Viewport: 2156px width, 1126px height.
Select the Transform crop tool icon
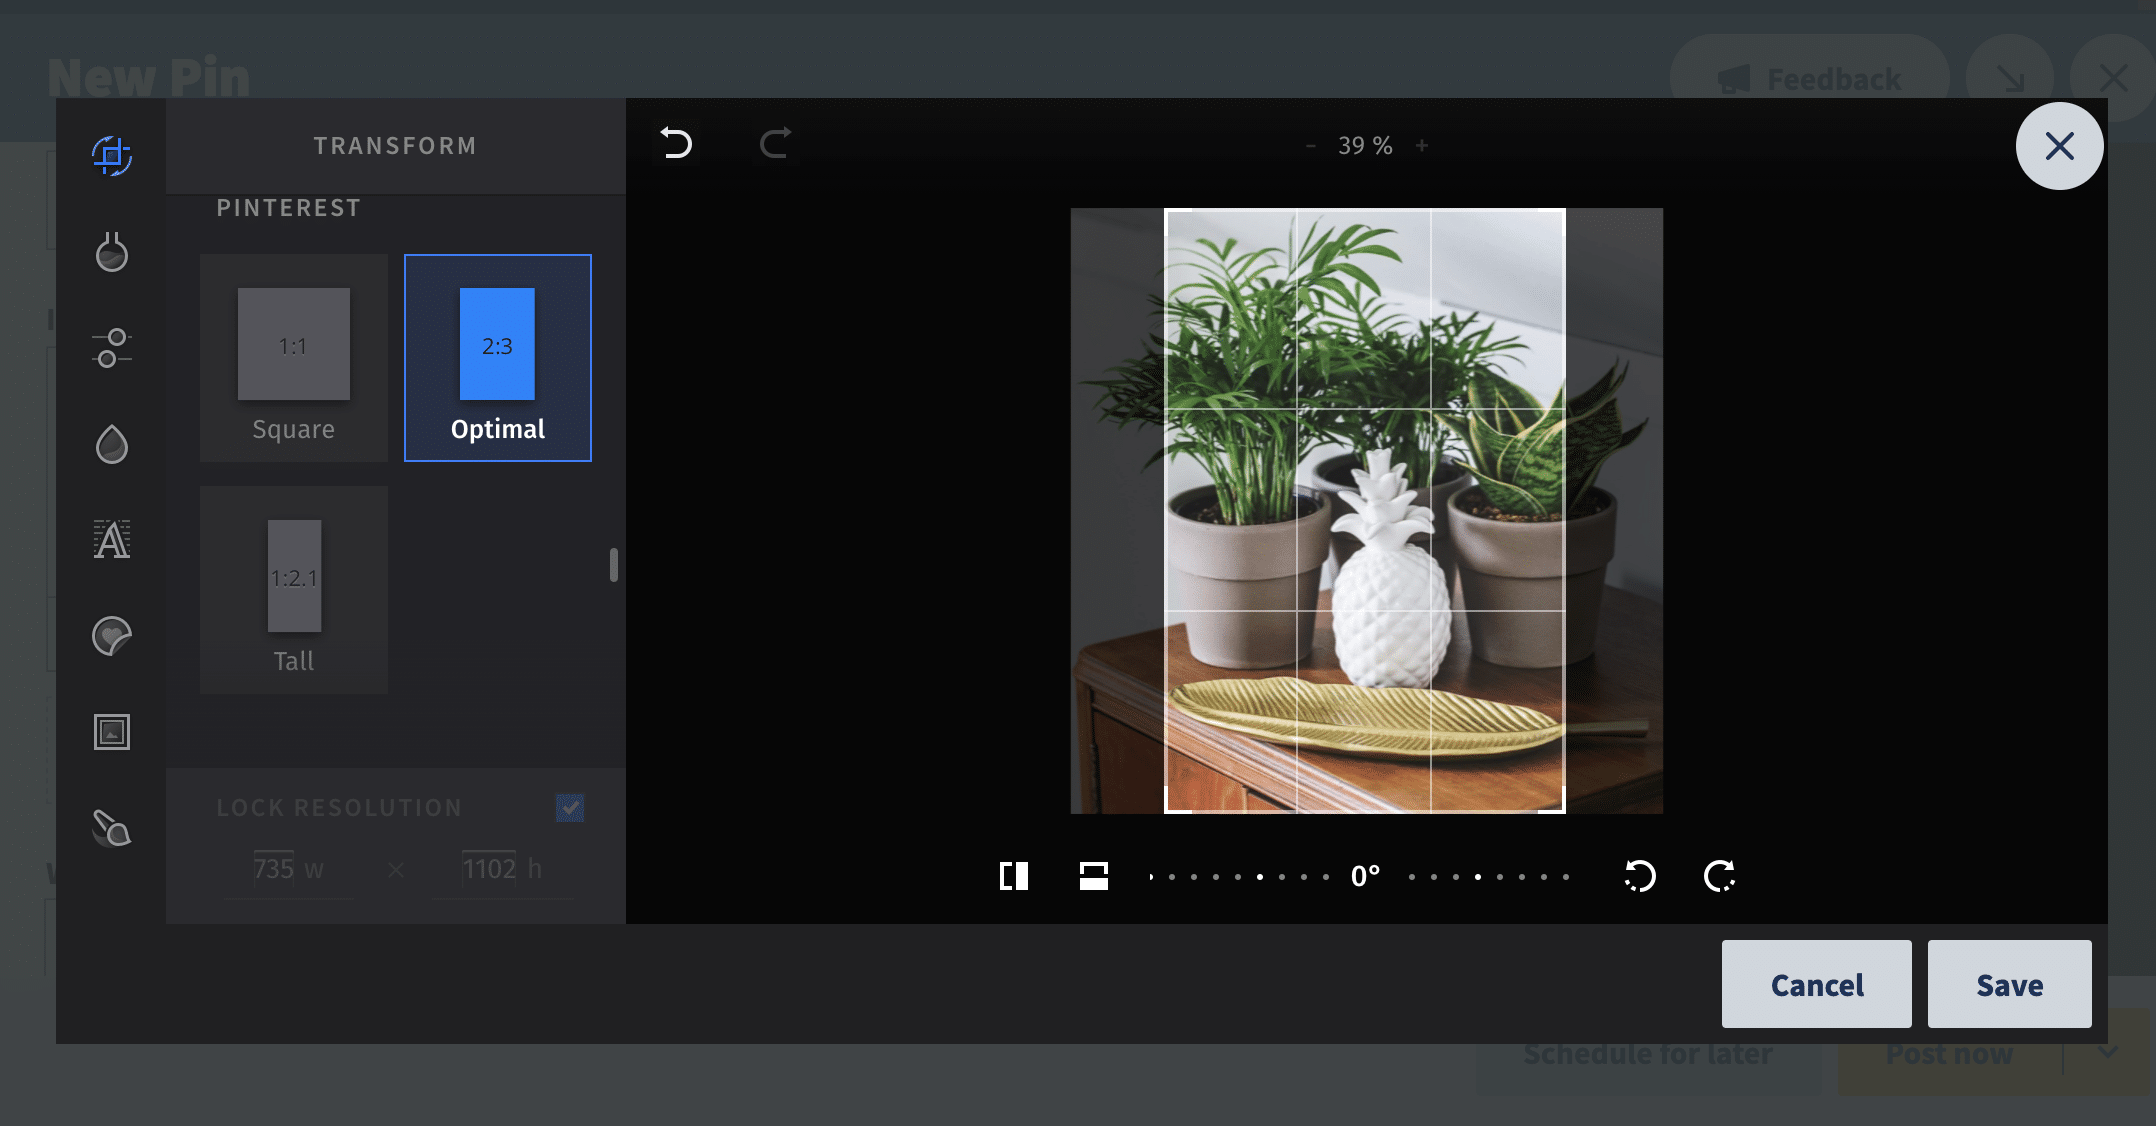(x=111, y=155)
